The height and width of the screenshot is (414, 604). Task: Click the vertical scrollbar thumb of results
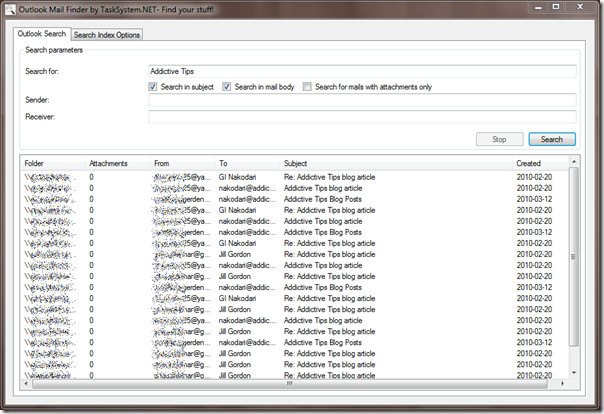574,256
